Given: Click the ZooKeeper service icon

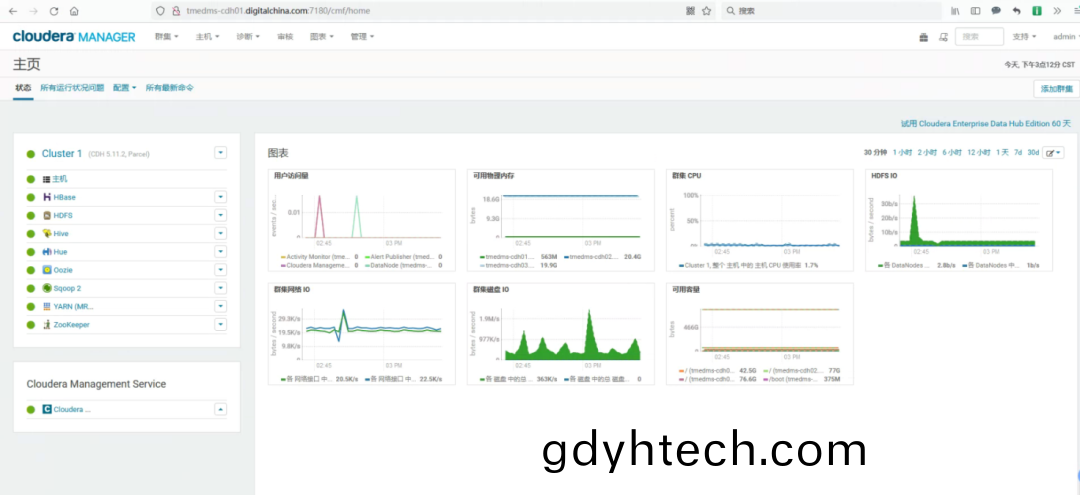Looking at the screenshot, I should (47, 324).
